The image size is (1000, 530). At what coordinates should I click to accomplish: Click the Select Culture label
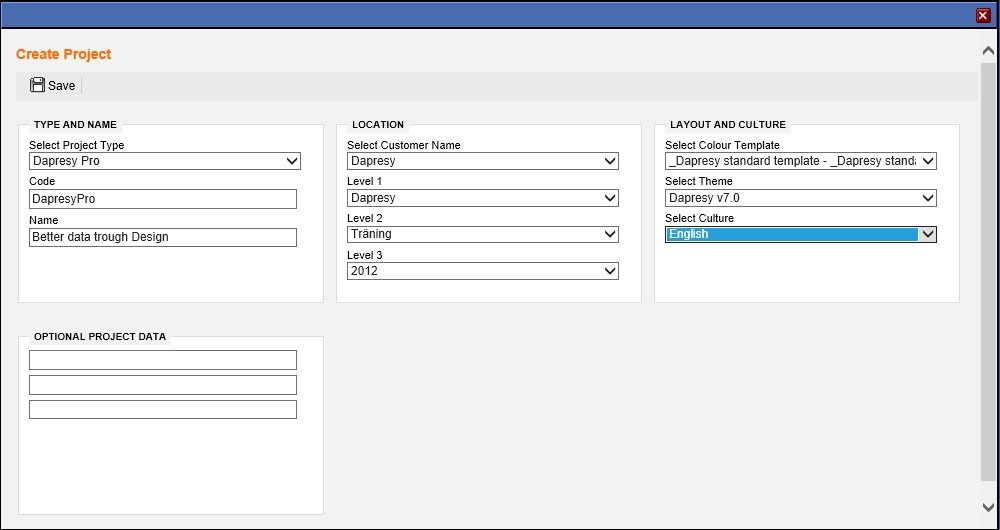(700, 218)
